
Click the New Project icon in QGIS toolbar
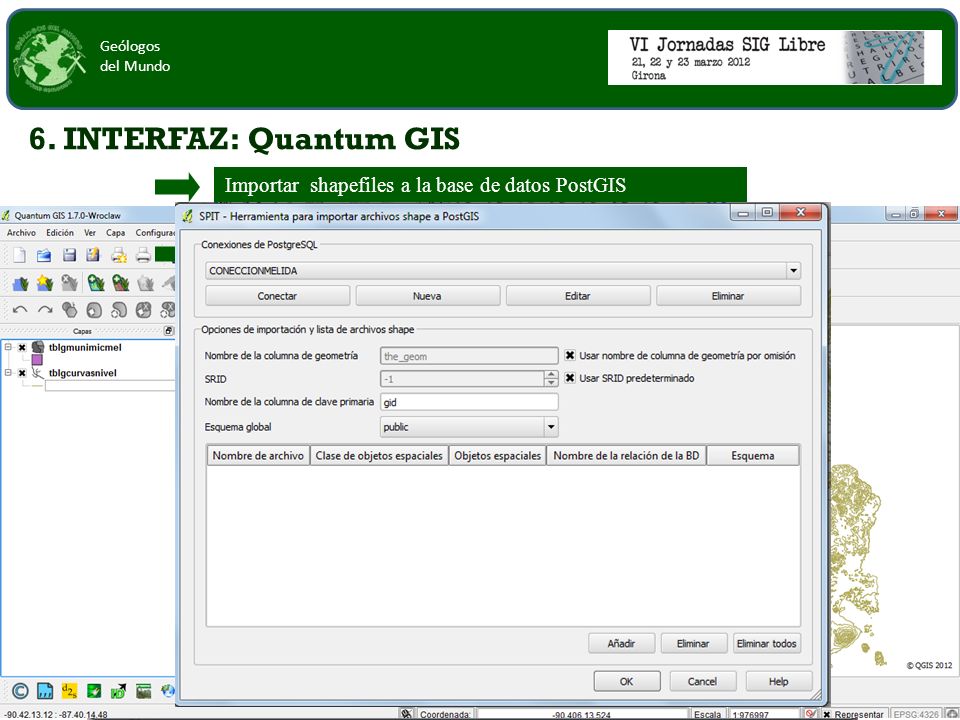[20, 255]
